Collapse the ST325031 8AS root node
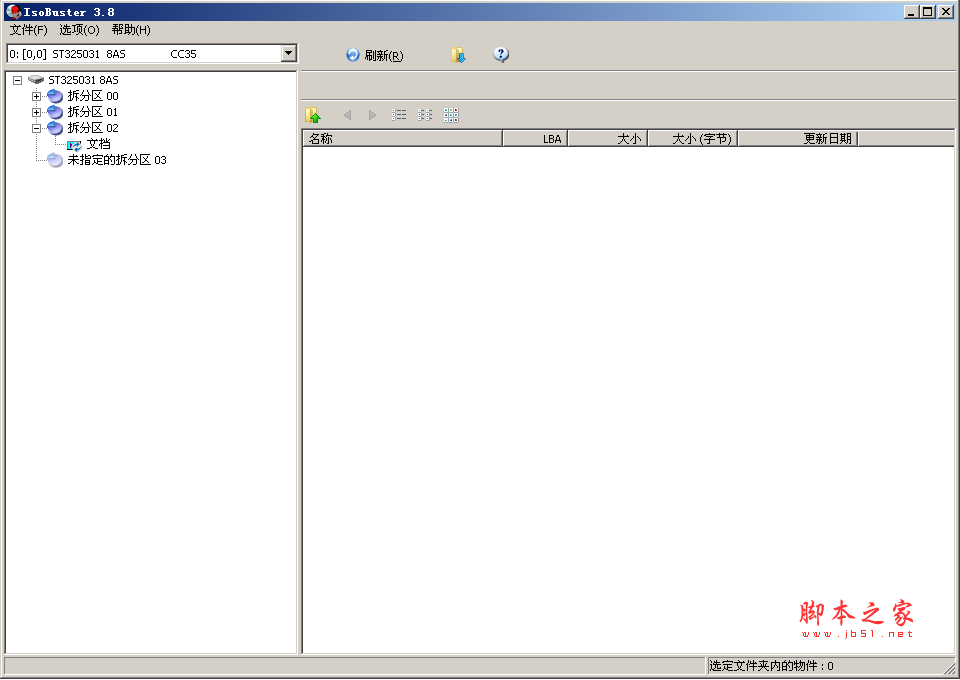This screenshot has width=960, height=680. coord(18,80)
